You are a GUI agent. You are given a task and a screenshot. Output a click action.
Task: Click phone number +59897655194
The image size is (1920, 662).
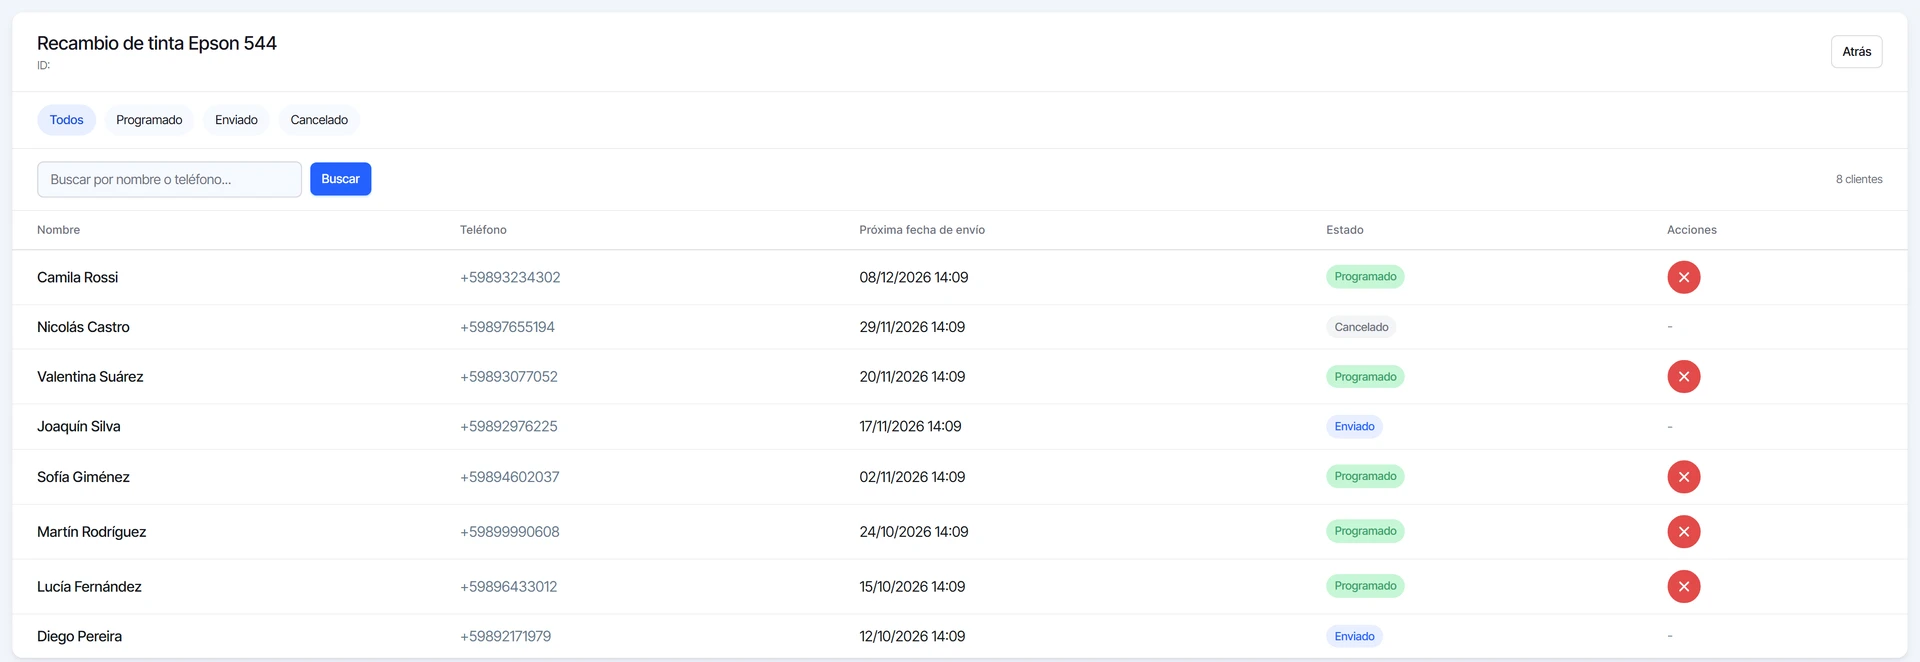point(507,327)
